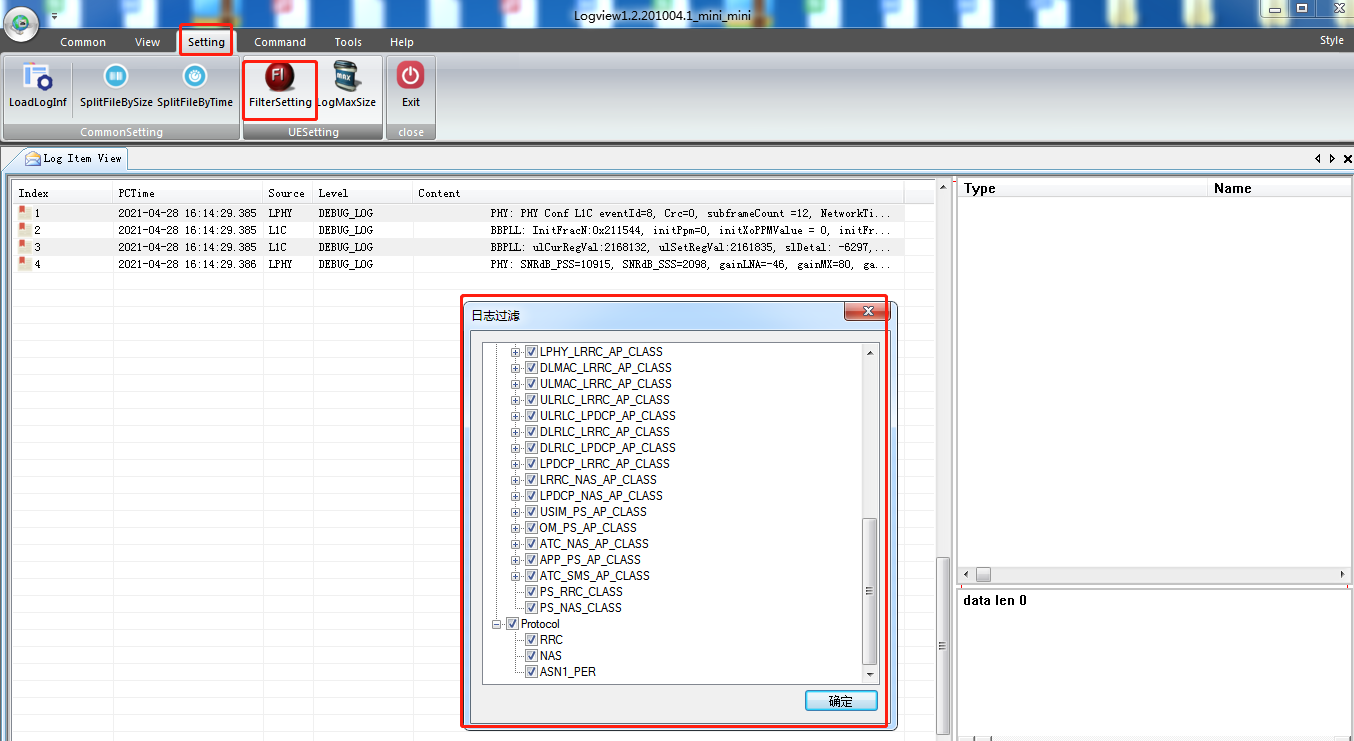
Task: Uncheck the PS_NAS_CLASS checkbox
Action: click(x=532, y=608)
